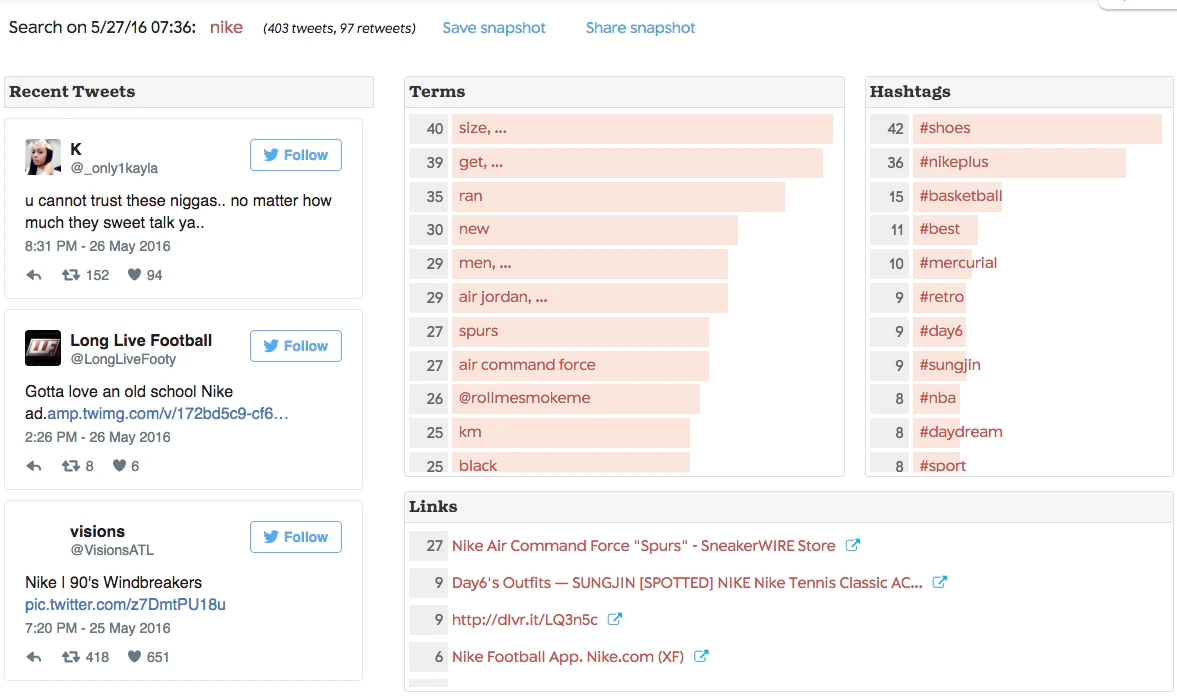Open K's profile picture
The height and width of the screenshot is (696, 1177).
(x=43, y=157)
